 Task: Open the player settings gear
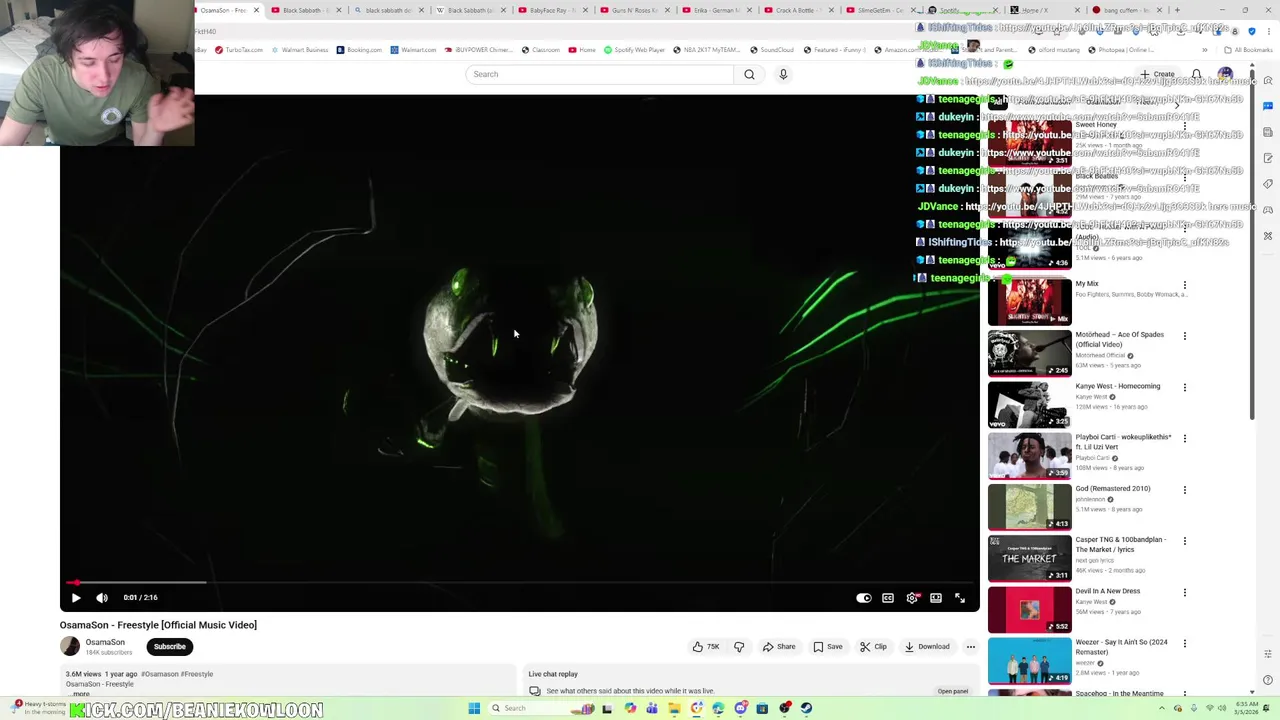[912, 598]
